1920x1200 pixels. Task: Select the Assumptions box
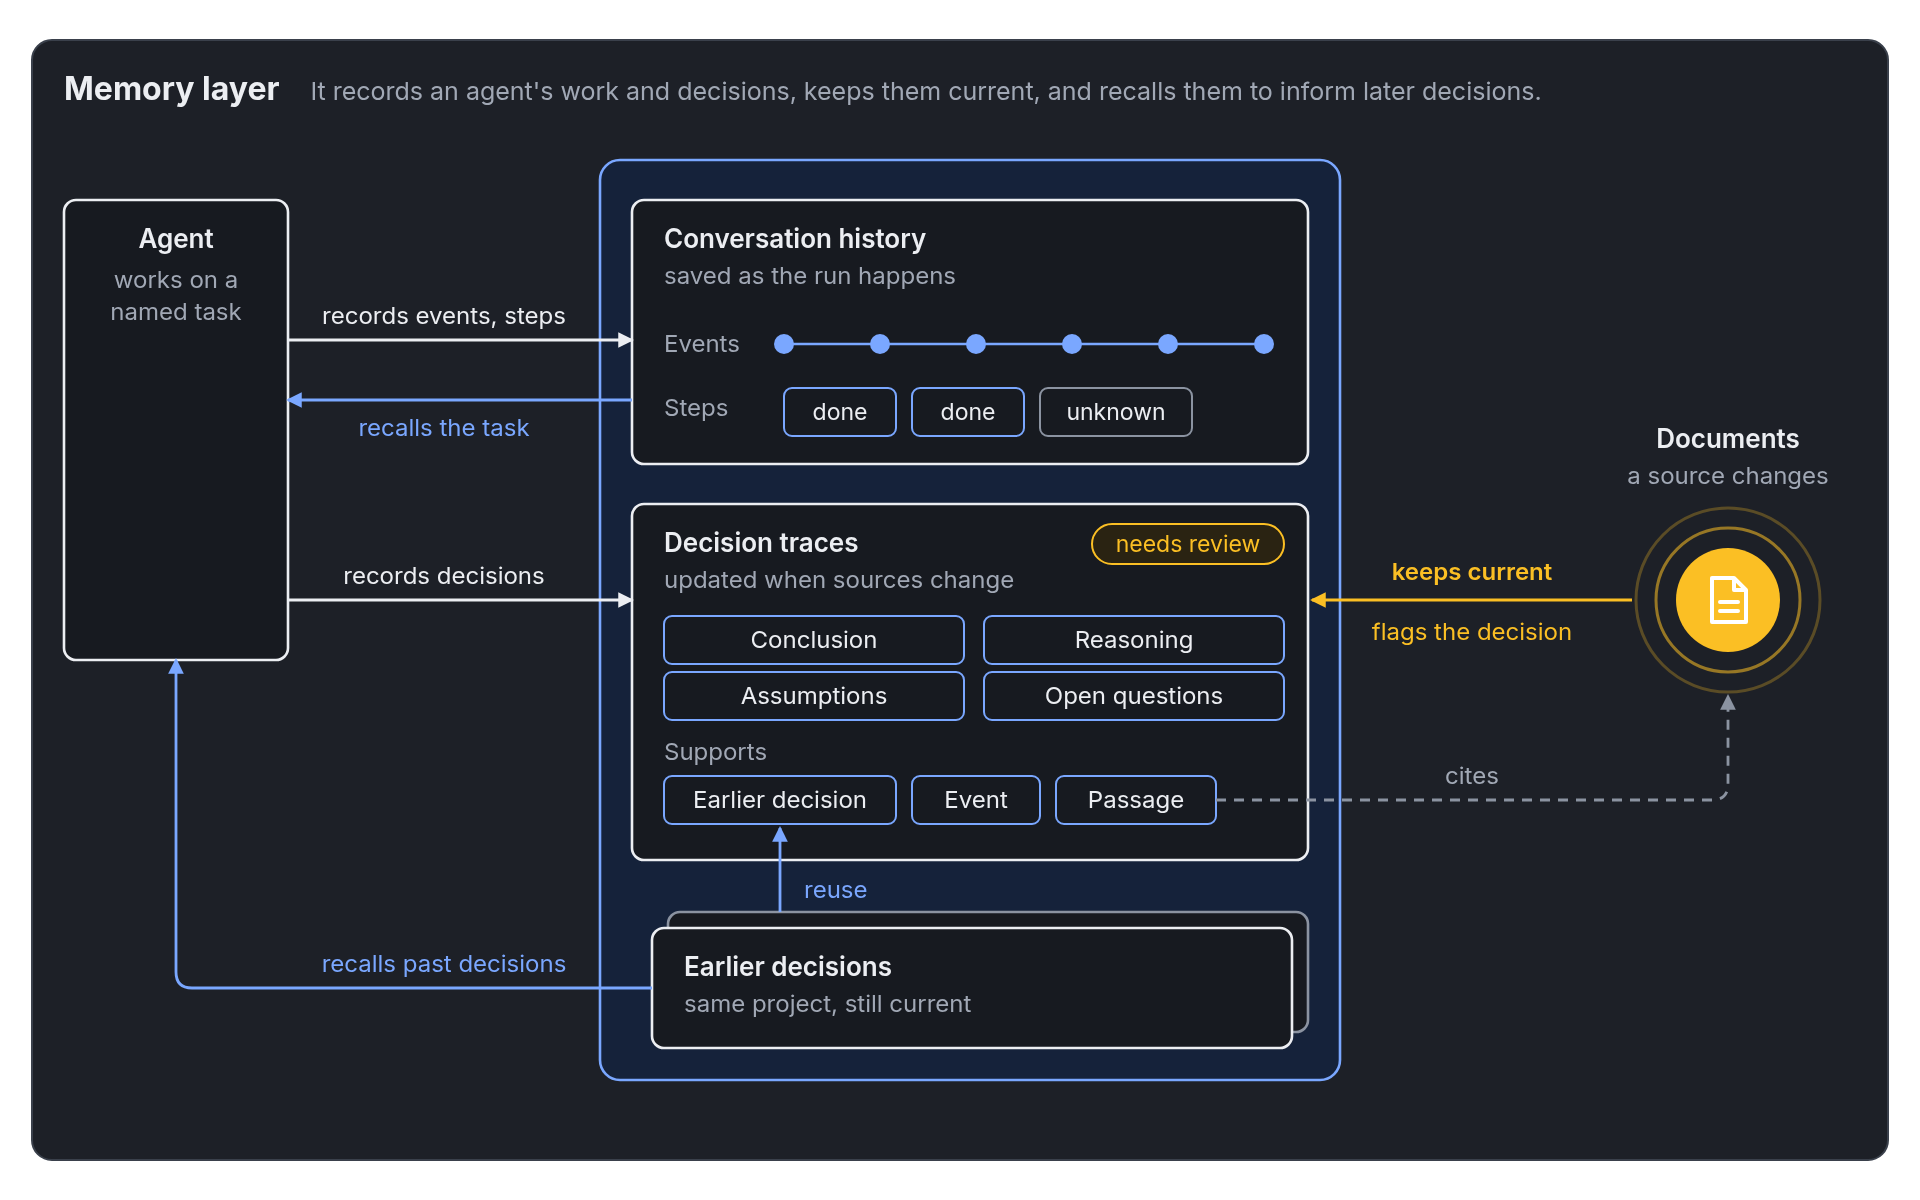point(814,696)
